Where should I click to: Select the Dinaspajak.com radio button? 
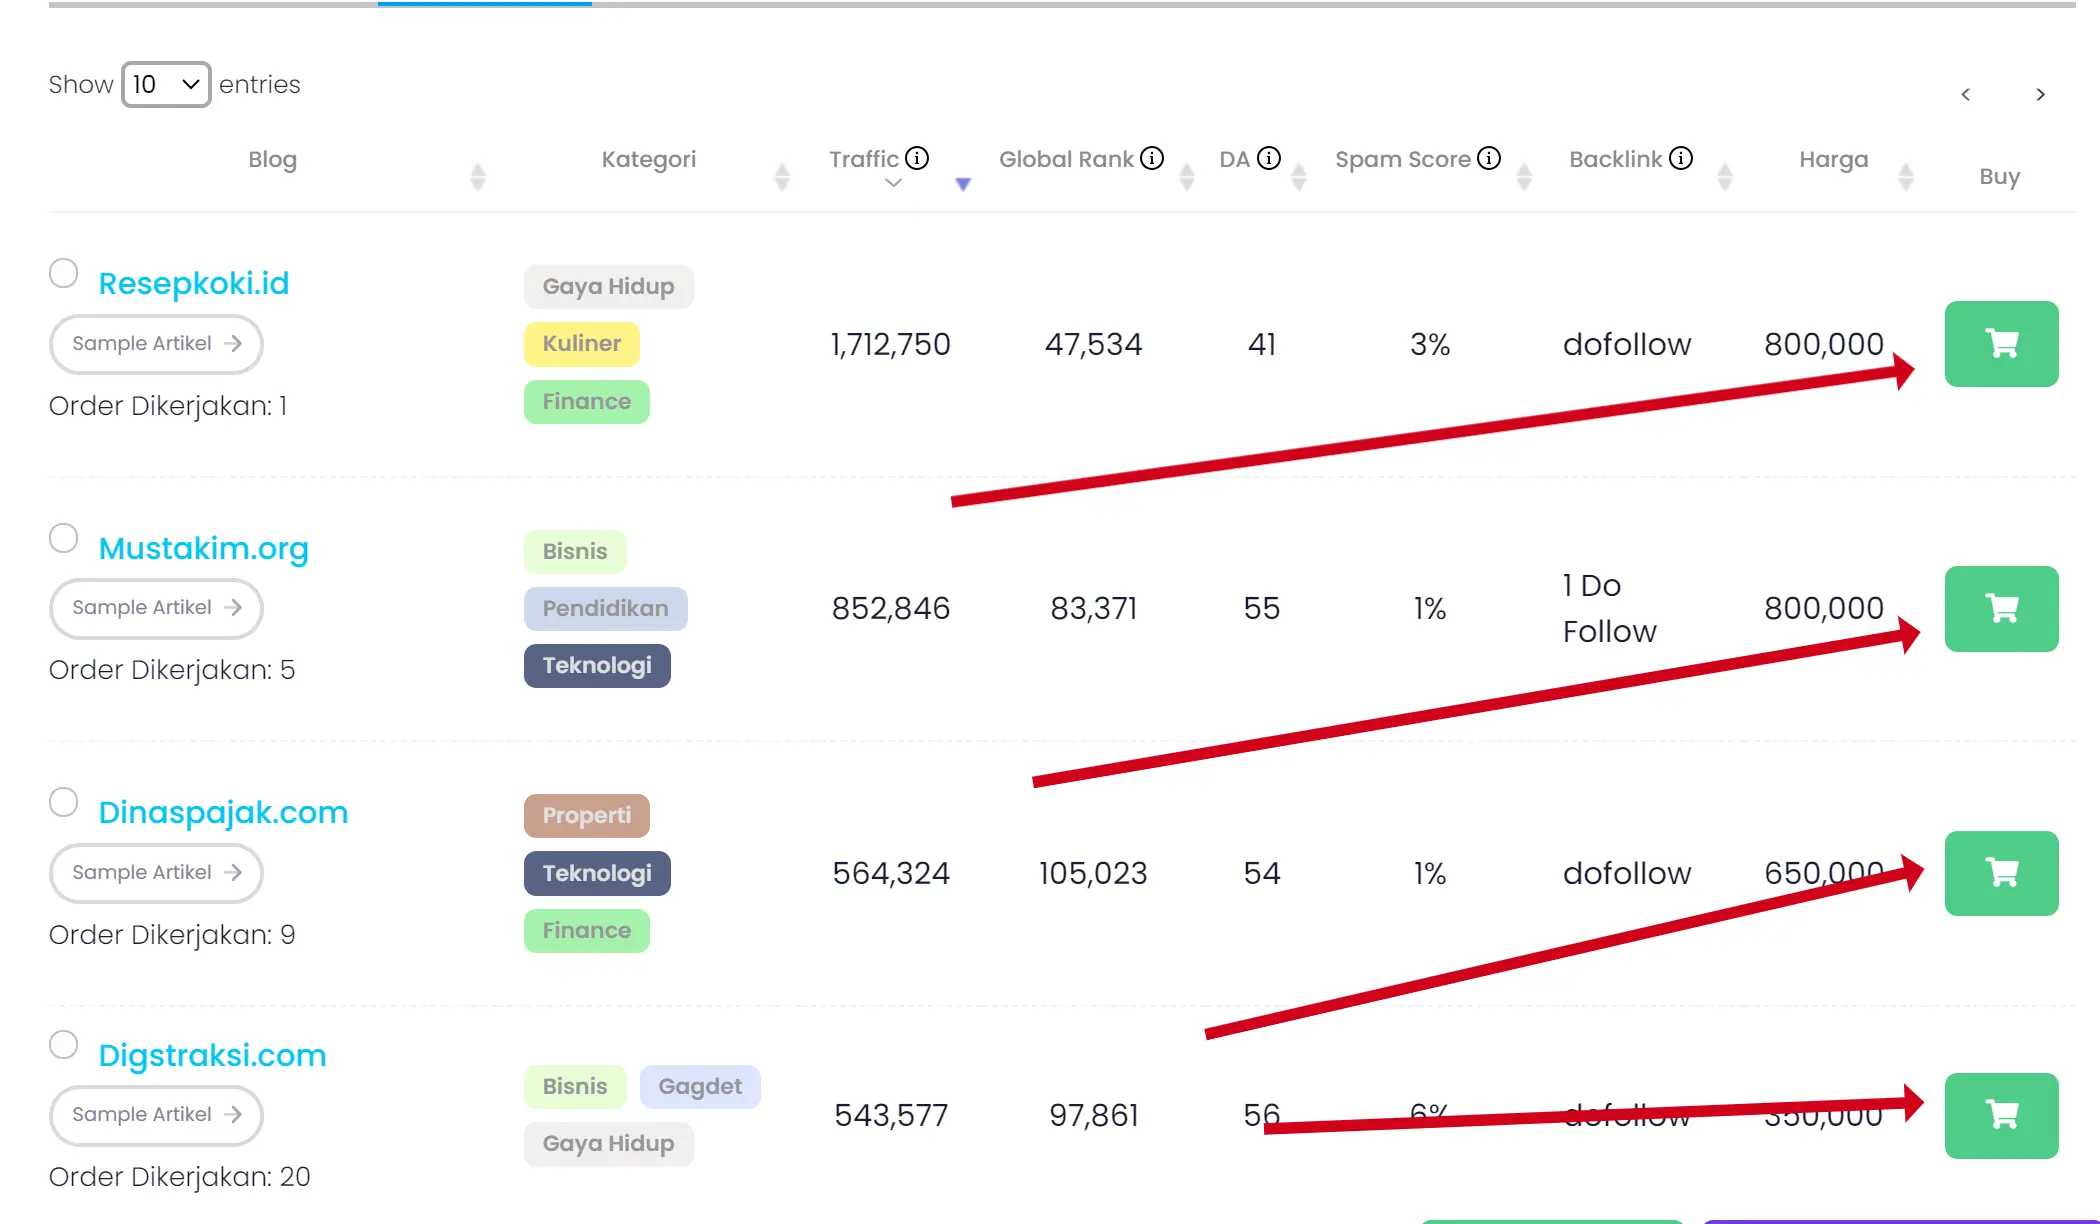(x=64, y=802)
